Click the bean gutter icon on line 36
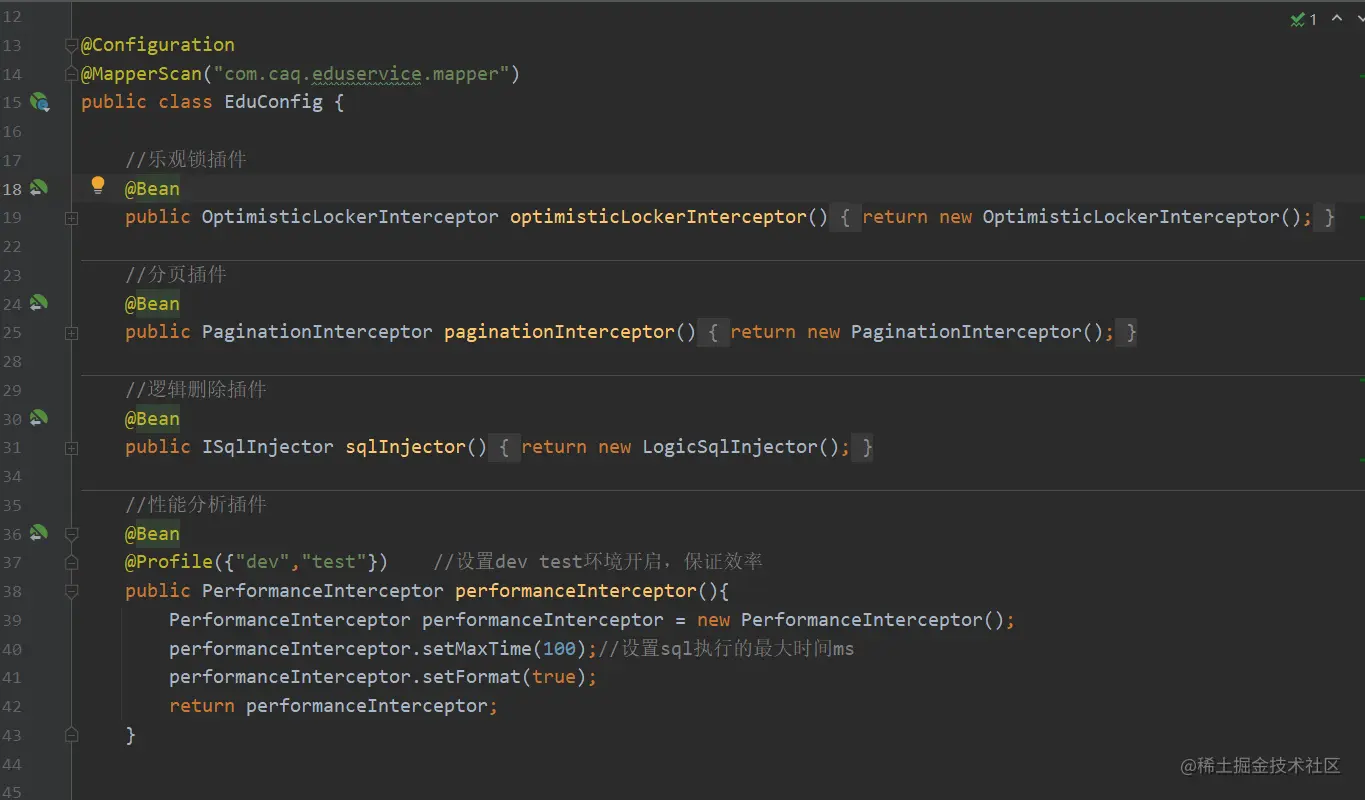Screen dimensions: 1365x800 39,533
